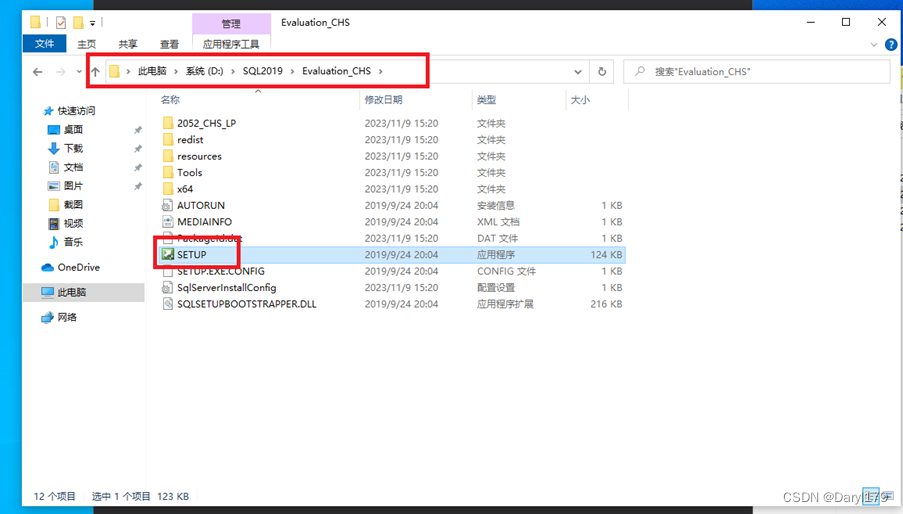Select 网络 in the navigation pane
Viewport: 903px width, 514px height.
tap(67, 317)
